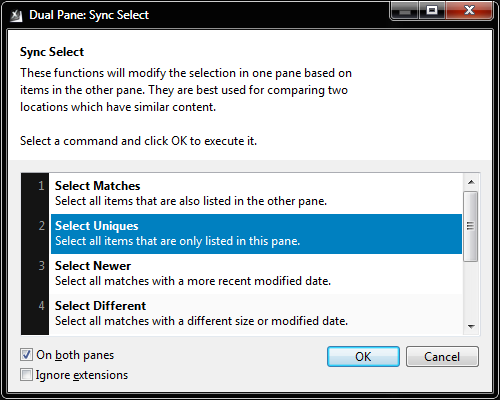Choose the highlighted Select Uniques command
Screen dimensions: 500x400
pos(256,234)
